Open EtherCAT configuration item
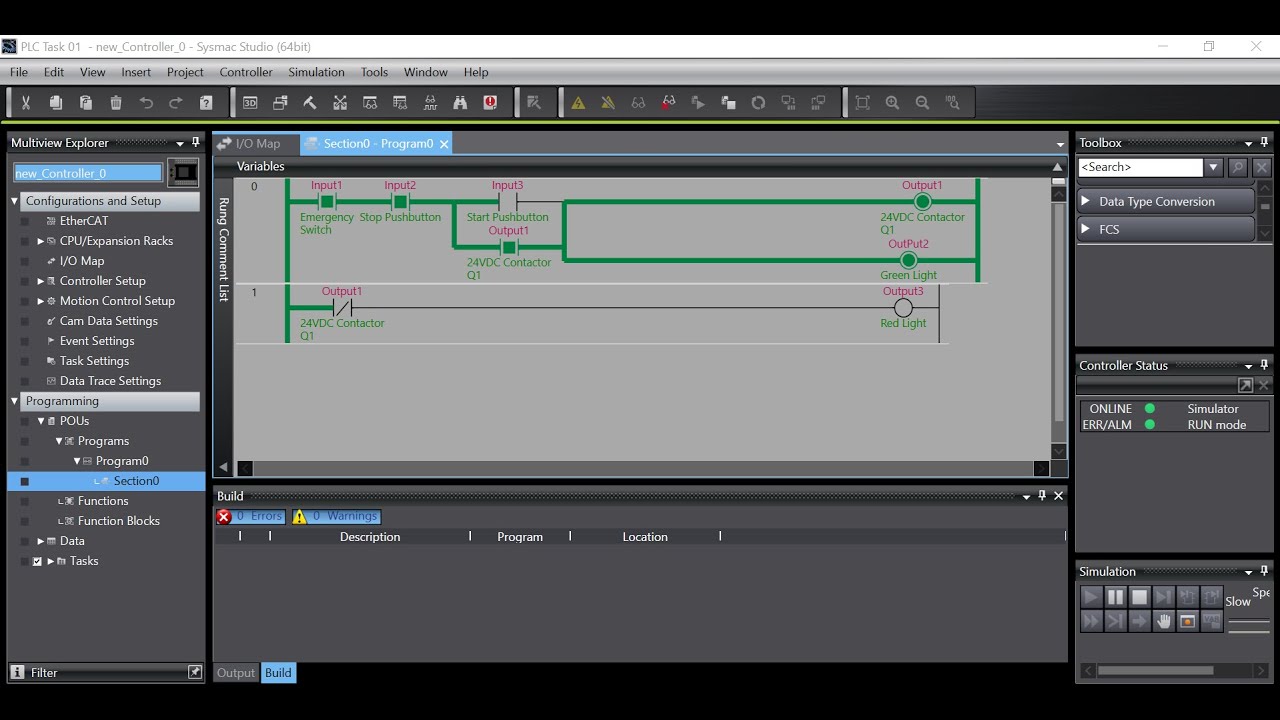1280x720 pixels. pyautogui.click(x=84, y=221)
